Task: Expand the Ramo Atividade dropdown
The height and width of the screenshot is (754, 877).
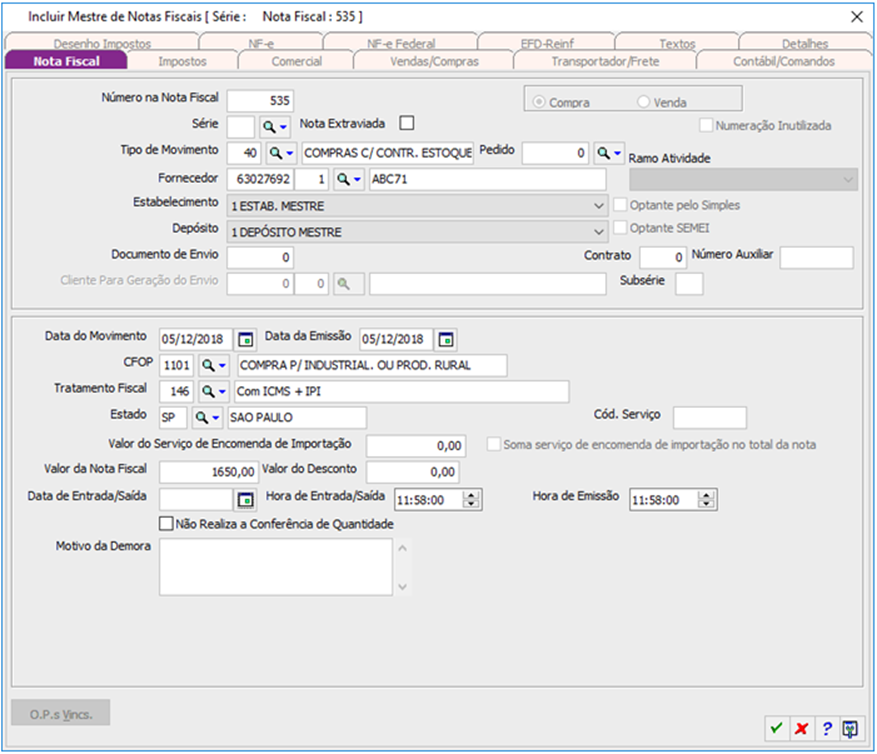Action: [848, 180]
